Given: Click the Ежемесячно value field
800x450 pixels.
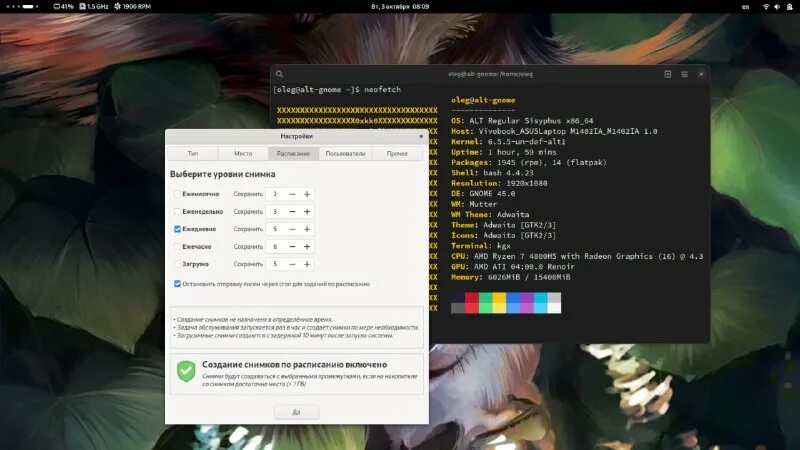Looking at the screenshot, I should (x=276, y=194).
